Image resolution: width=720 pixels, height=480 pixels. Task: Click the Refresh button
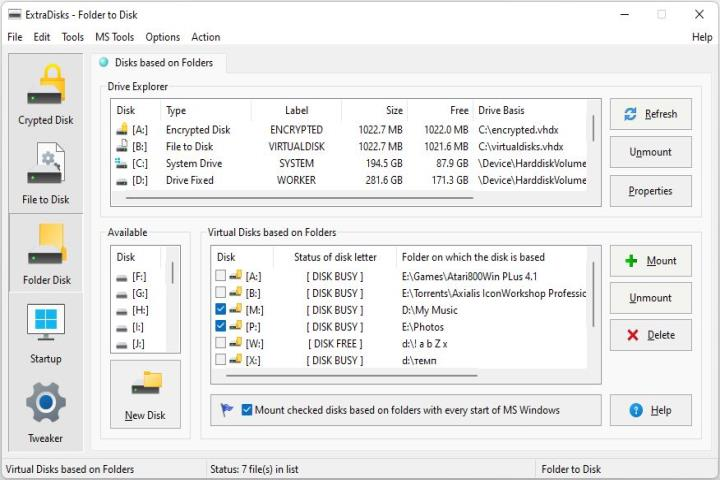click(651, 114)
